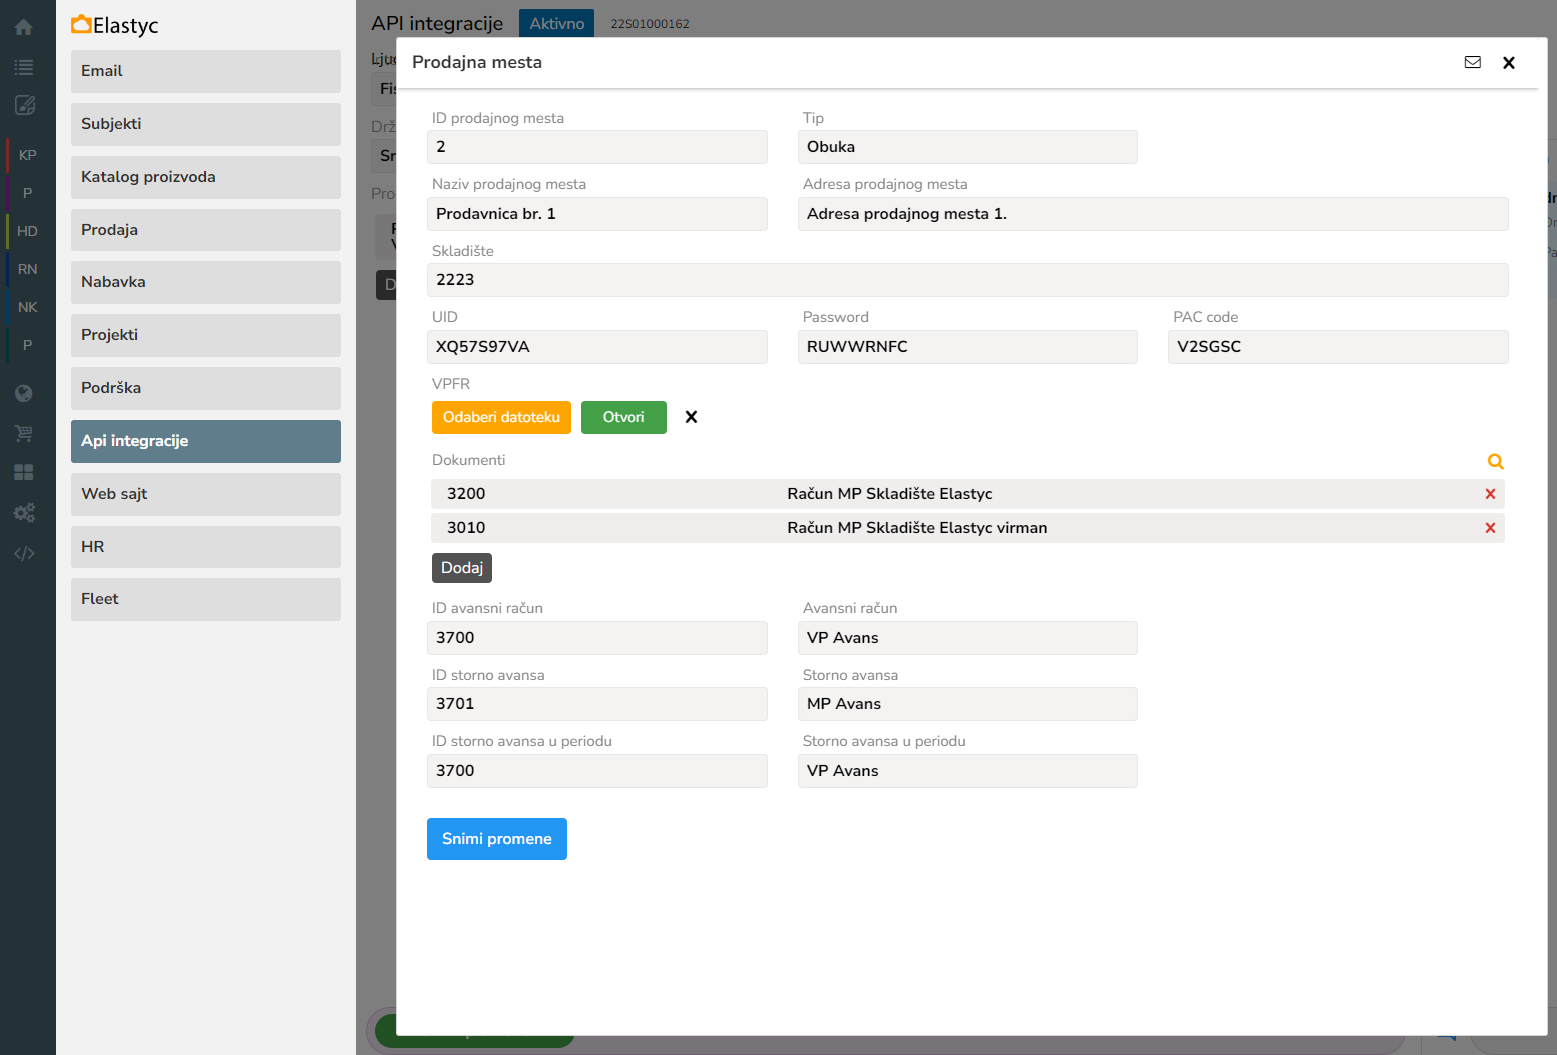Screen dimensions: 1557x1055
Task: Focus the Skladište field
Action: coord(967,280)
